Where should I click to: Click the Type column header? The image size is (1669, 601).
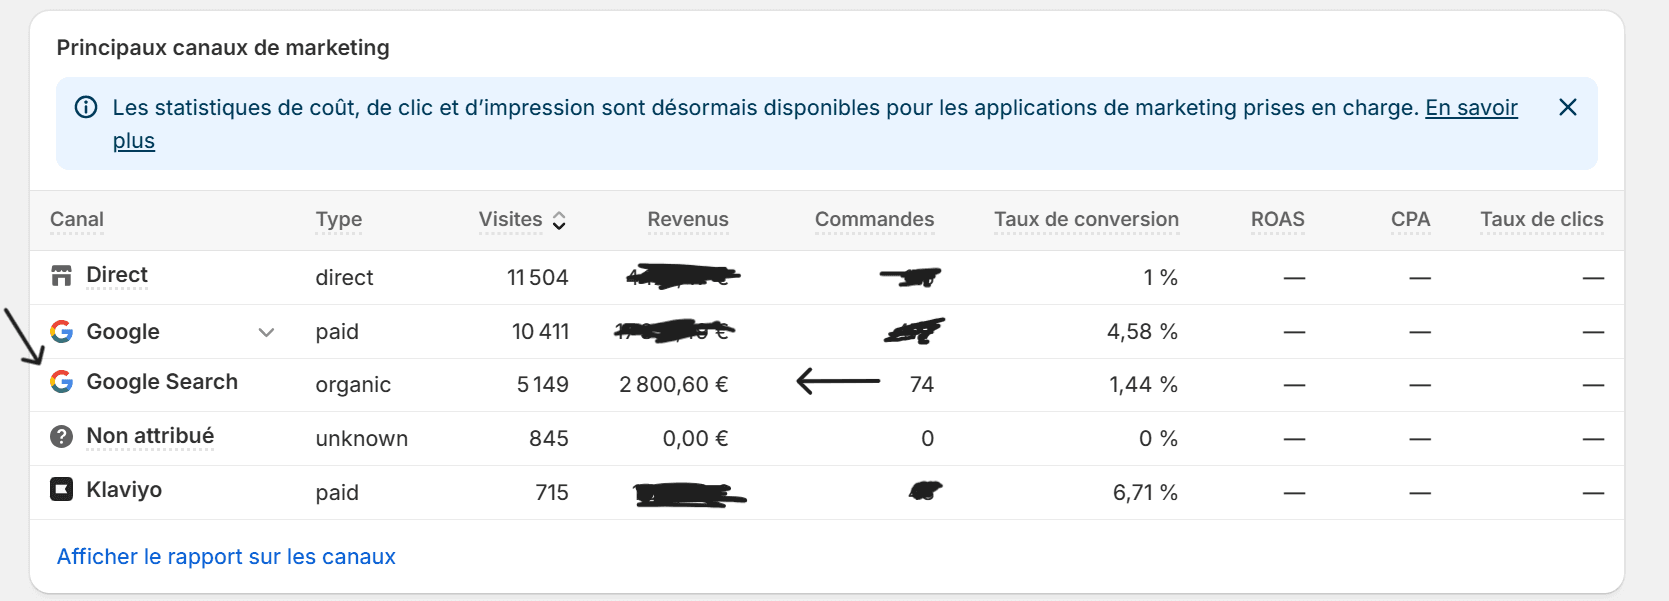(x=339, y=219)
